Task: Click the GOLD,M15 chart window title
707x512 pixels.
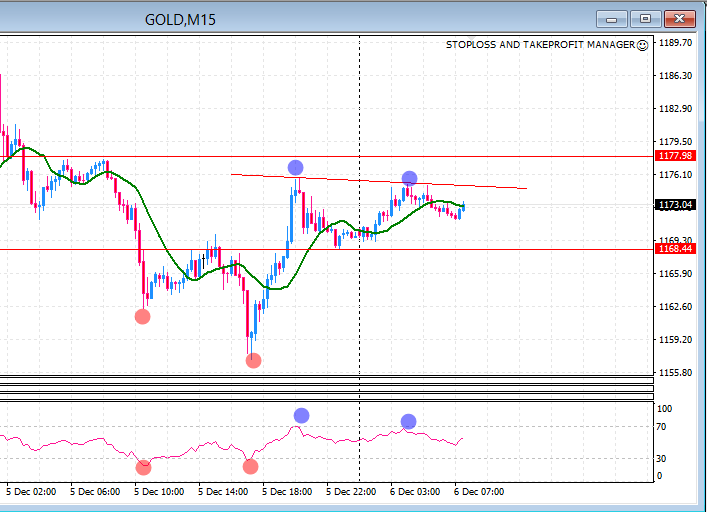Action: (x=180, y=19)
